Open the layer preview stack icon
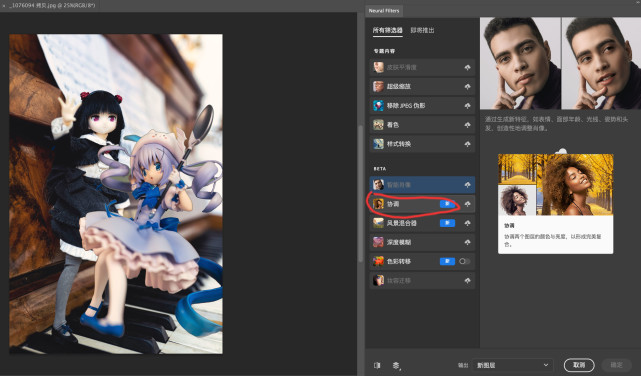 pyautogui.click(x=396, y=365)
